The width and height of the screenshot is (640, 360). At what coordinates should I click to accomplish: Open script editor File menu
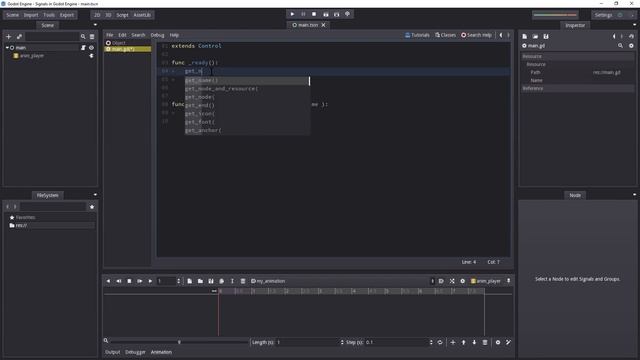click(110, 35)
